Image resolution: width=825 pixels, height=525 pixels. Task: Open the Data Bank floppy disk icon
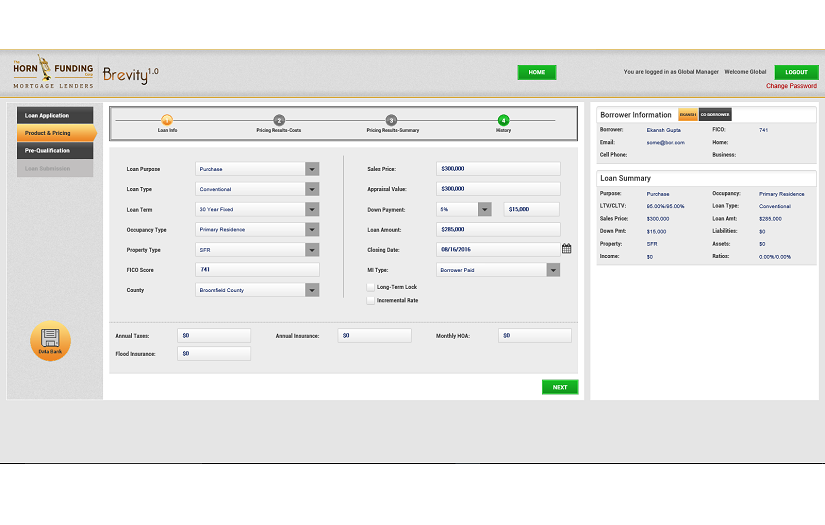pyautogui.click(x=51, y=340)
